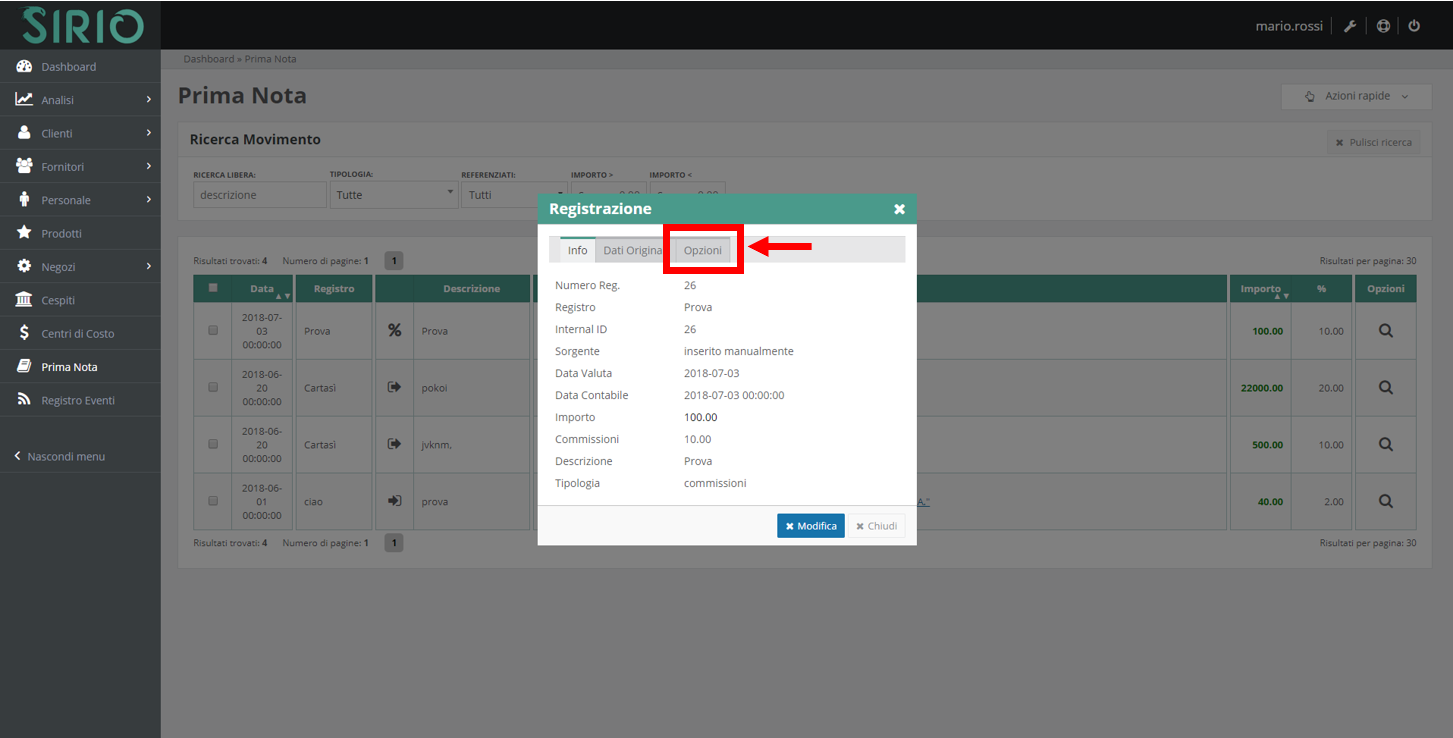Go to Centri di Costo
1453x738 pixels.
tap(77, 333)
